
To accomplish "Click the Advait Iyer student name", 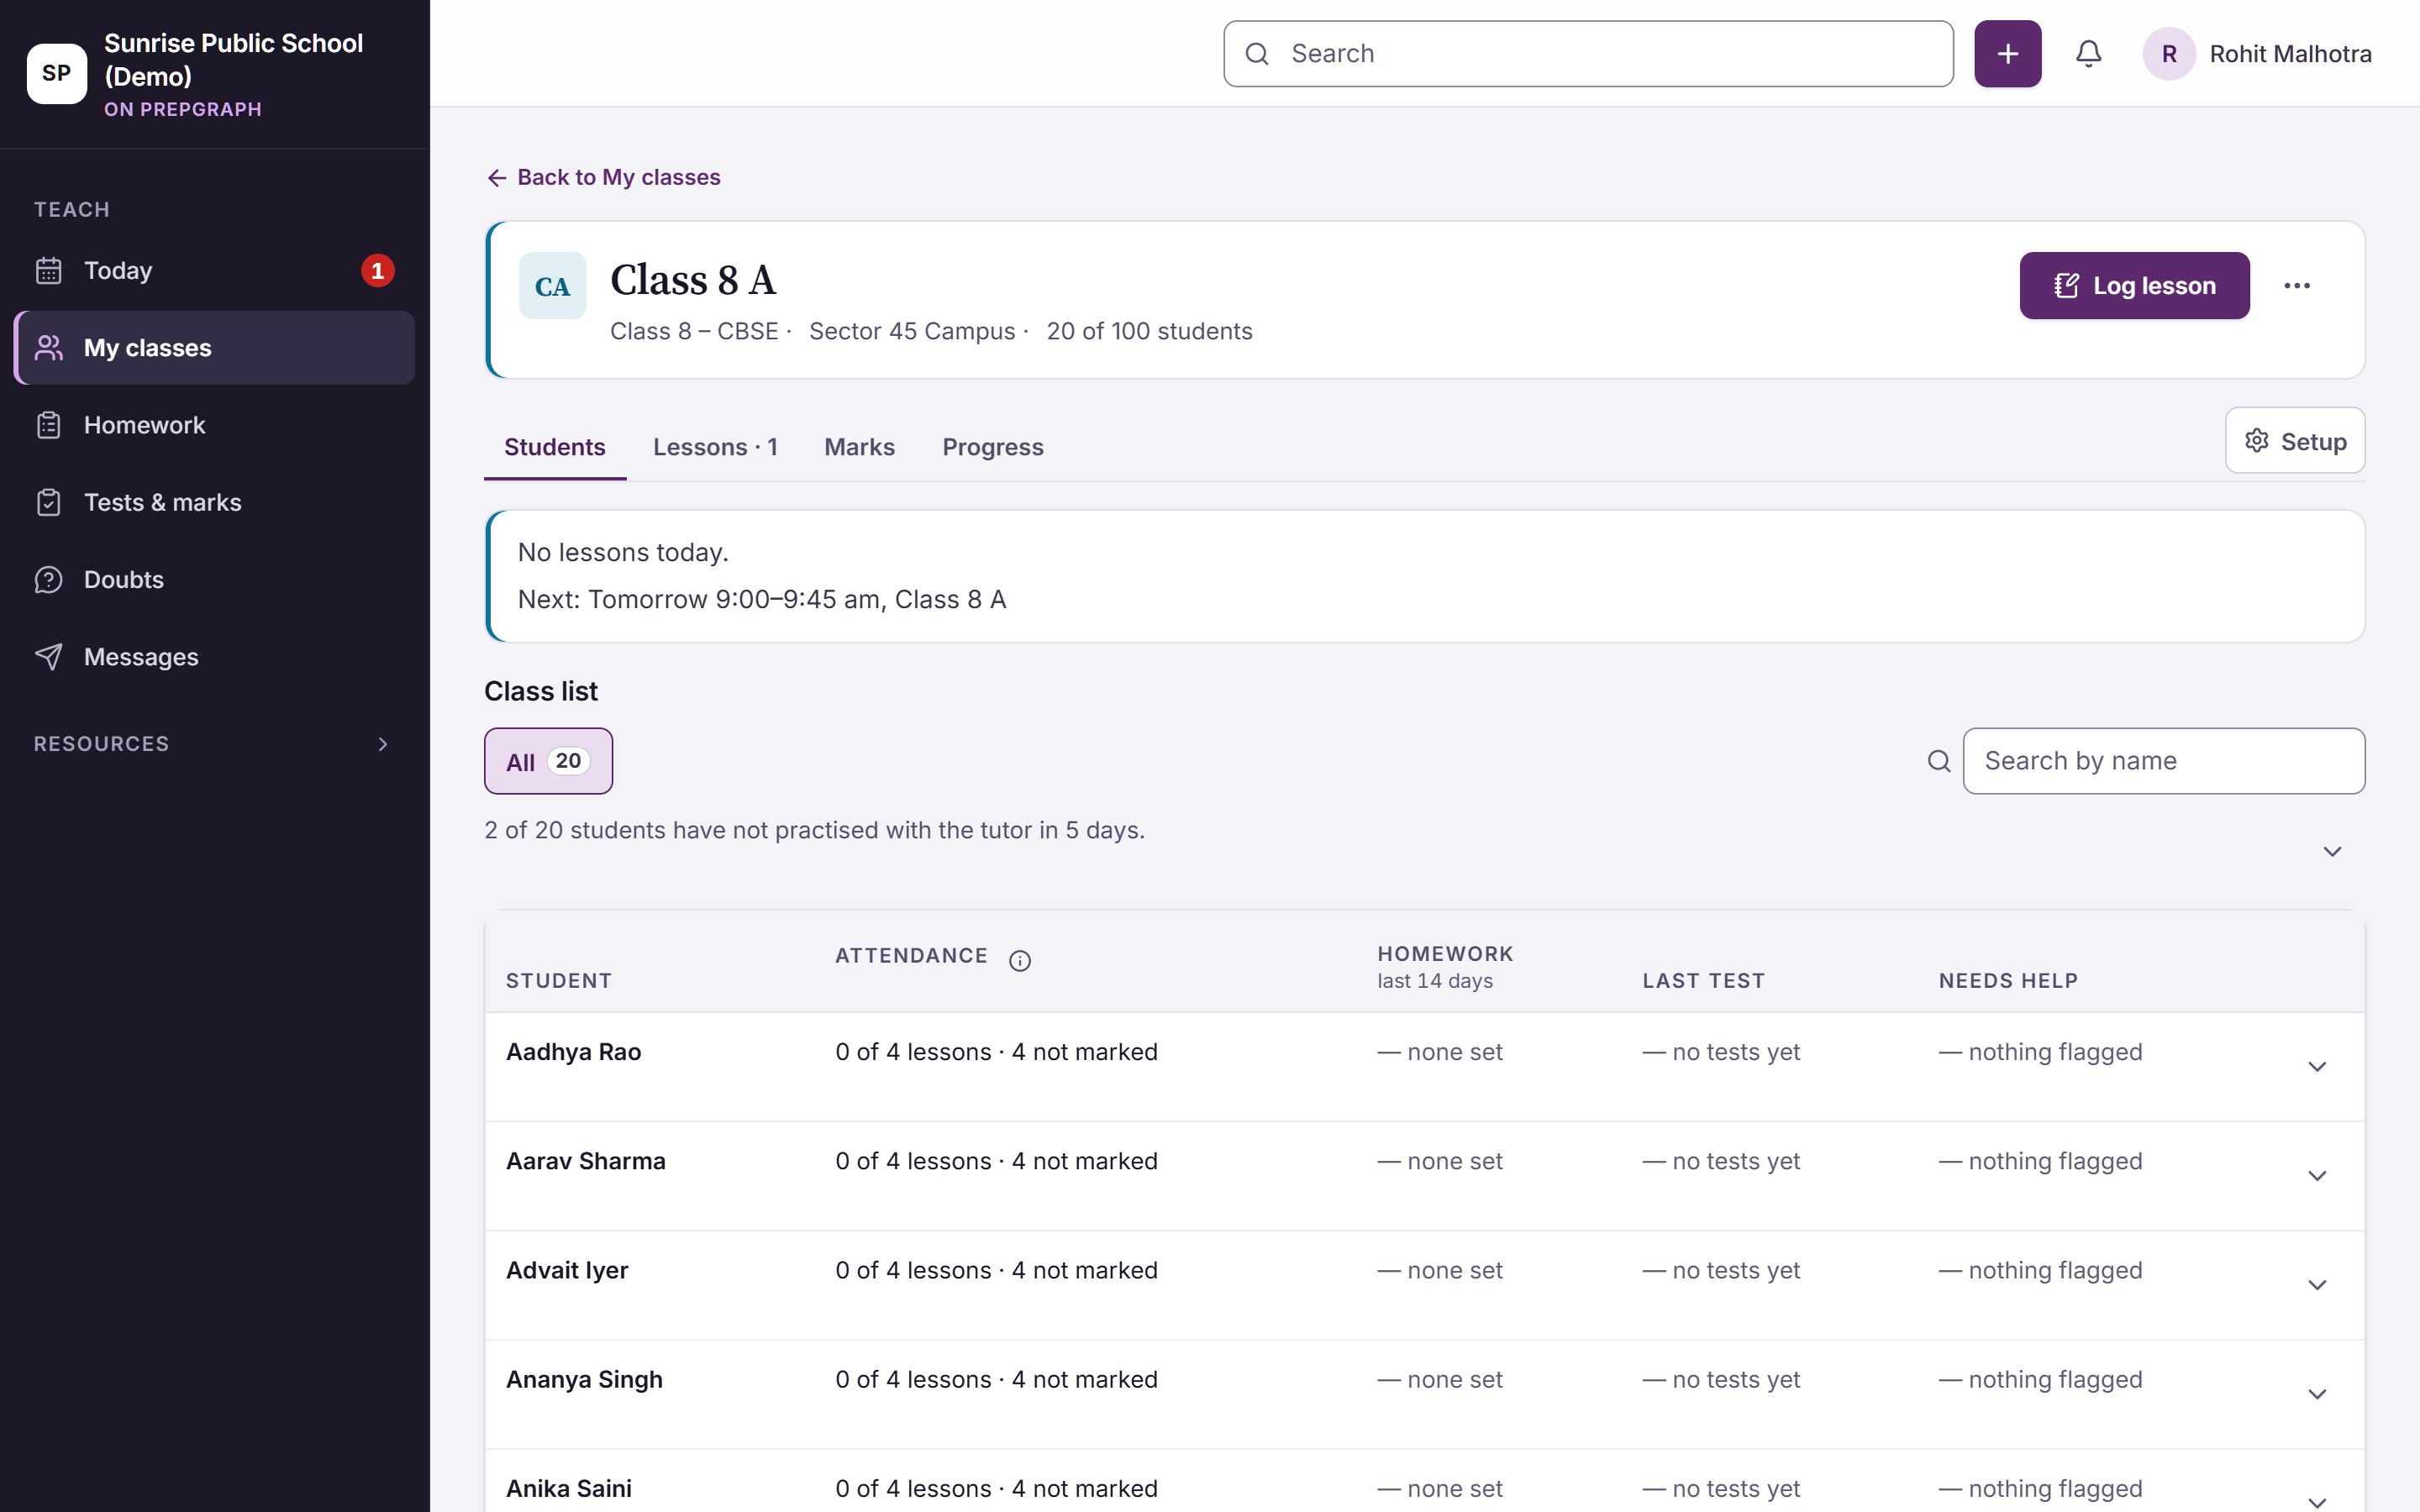I will (567, 1270).
